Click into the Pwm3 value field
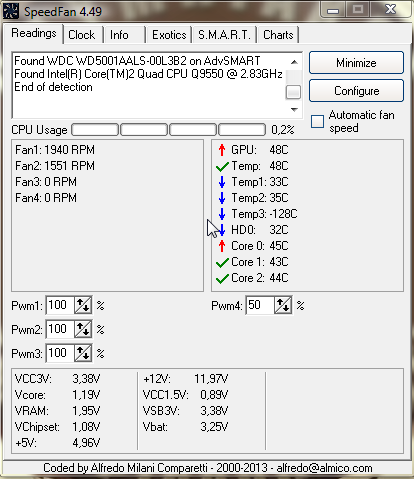Image resolution: width=414 pixels, height=479 pixels. pos(60,353)
